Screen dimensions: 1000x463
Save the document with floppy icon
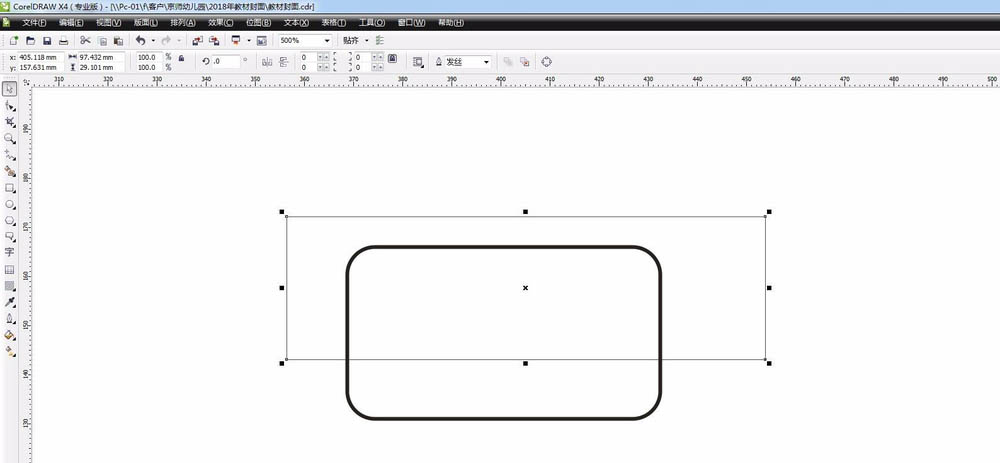[47, 40]
